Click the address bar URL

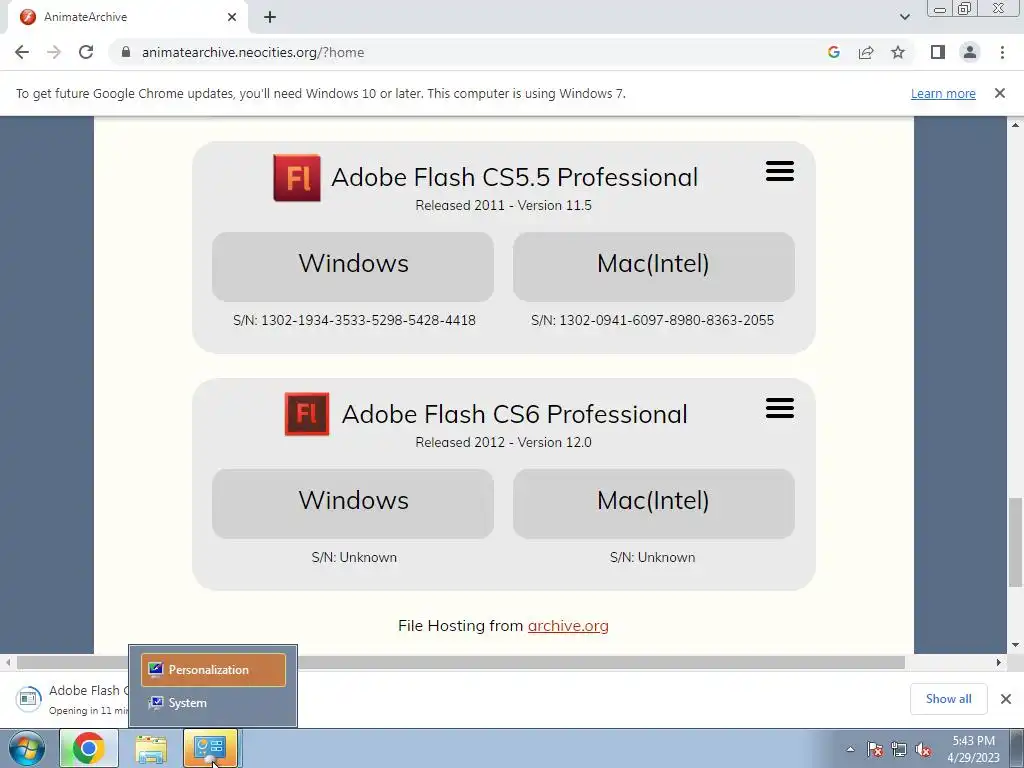(253, 52)
